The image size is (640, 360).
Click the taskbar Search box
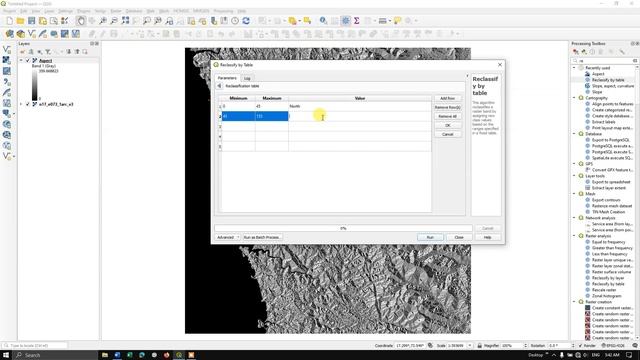coord(55,355)
